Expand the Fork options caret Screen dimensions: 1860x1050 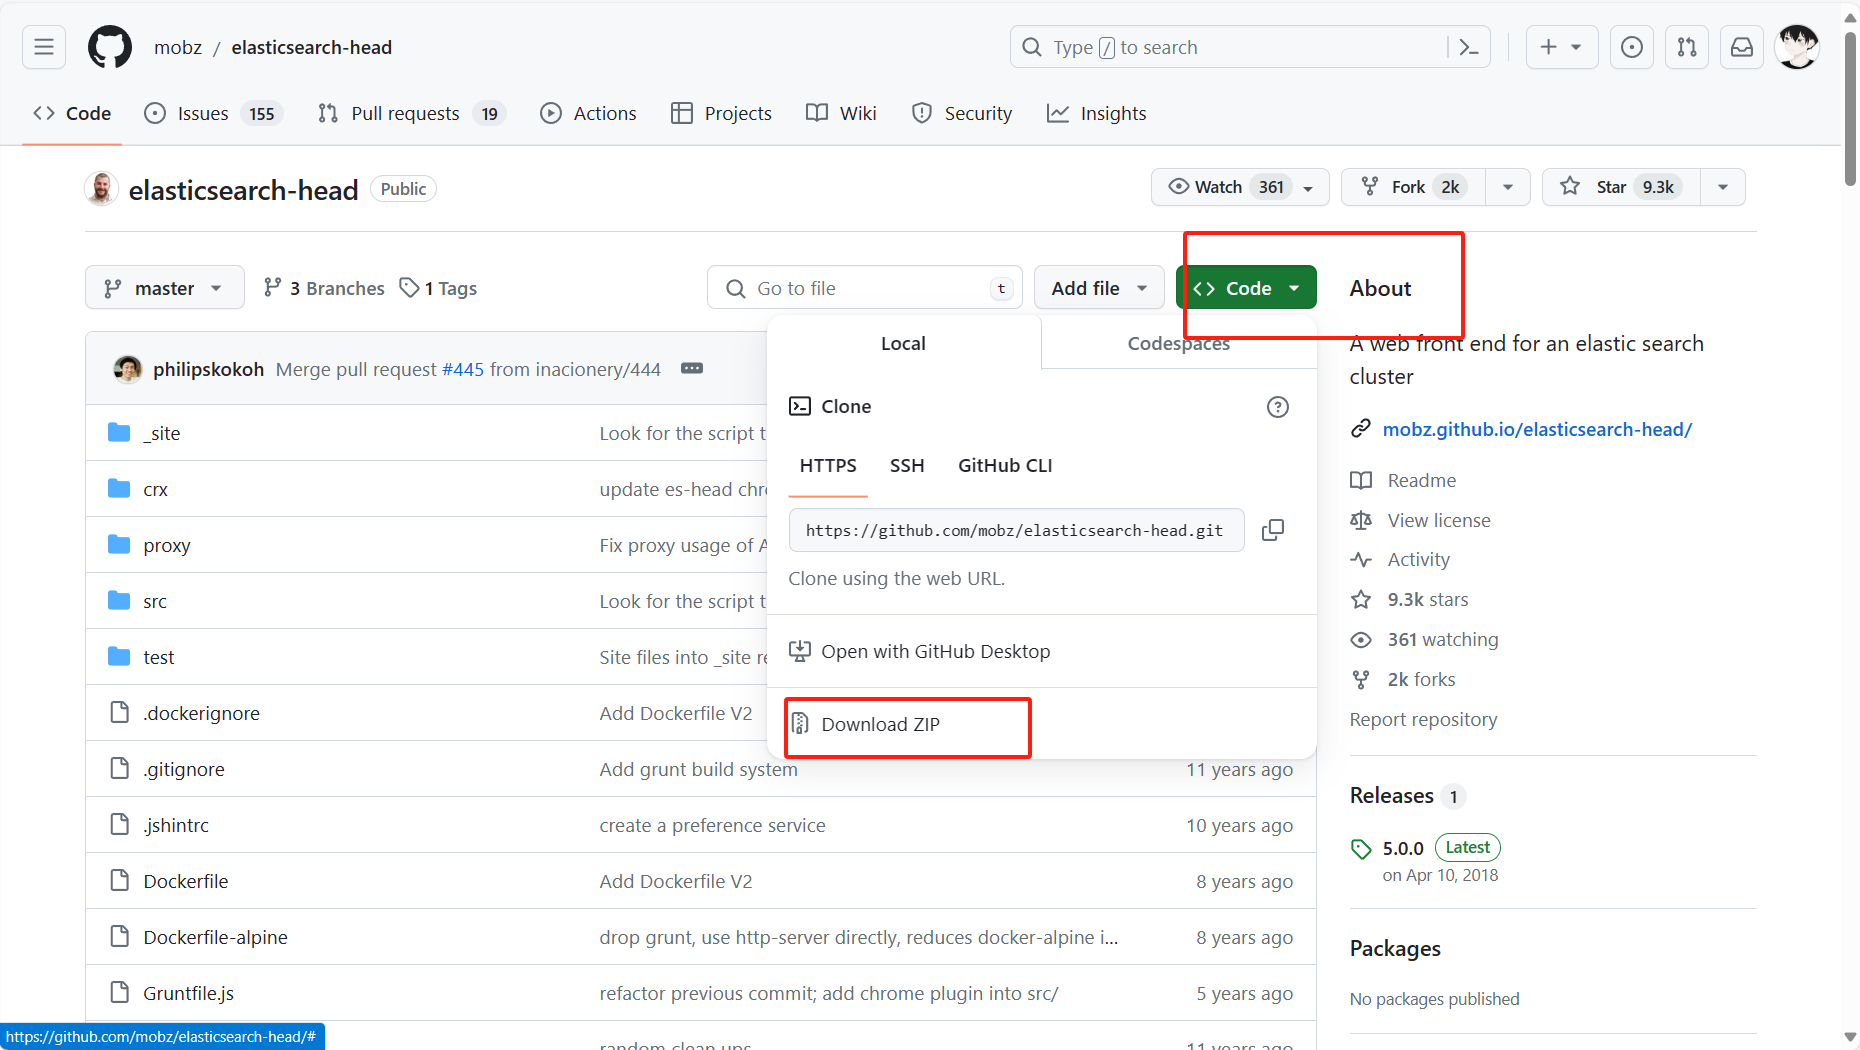point(1508,186)
